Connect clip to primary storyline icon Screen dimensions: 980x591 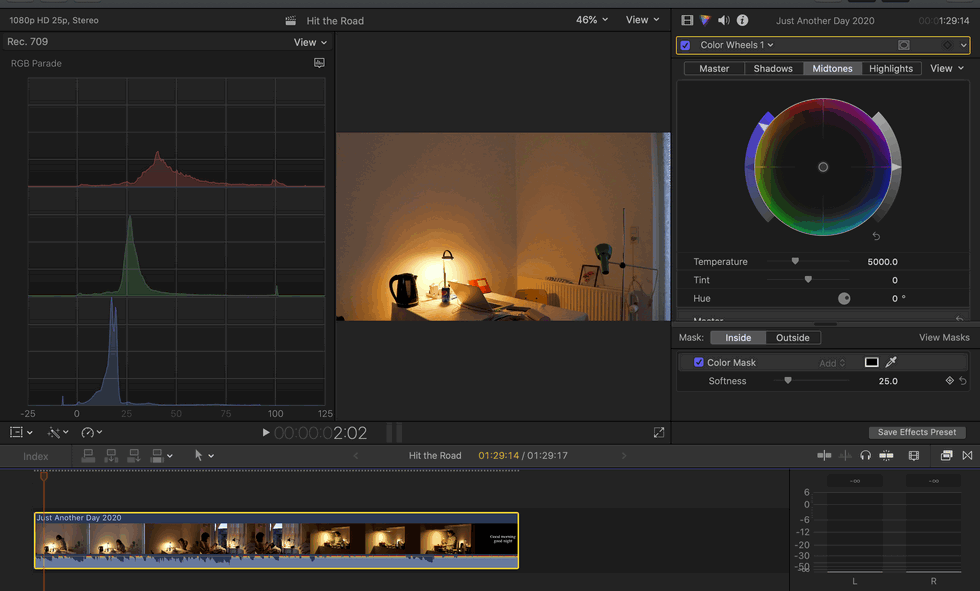click(88, 455)
